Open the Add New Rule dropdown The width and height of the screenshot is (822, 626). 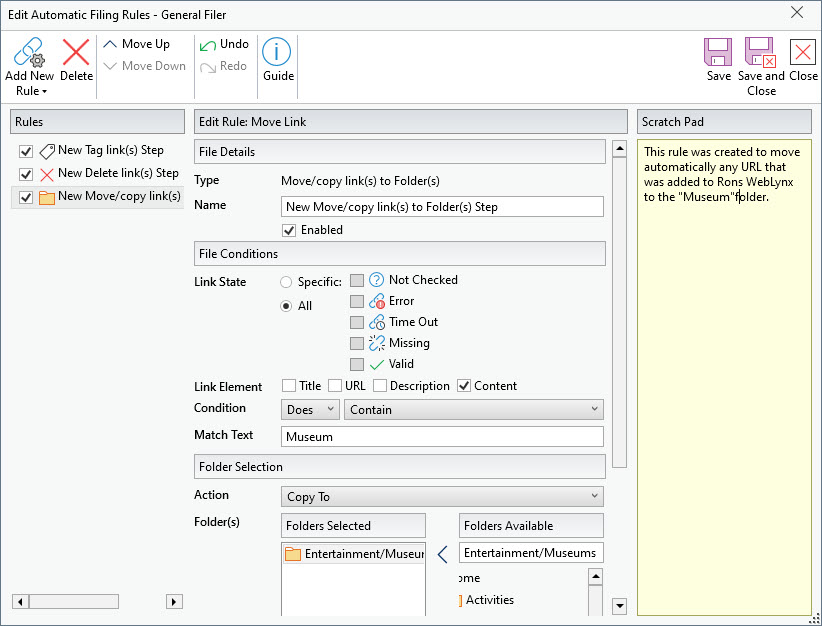tap(29, 67)
